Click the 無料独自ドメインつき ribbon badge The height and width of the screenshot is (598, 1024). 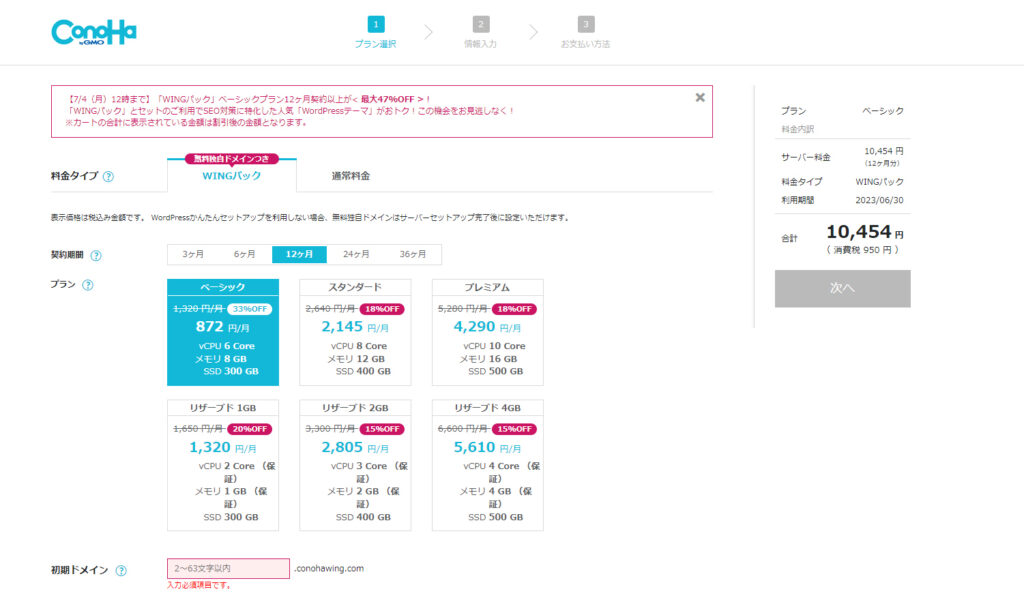232,159
